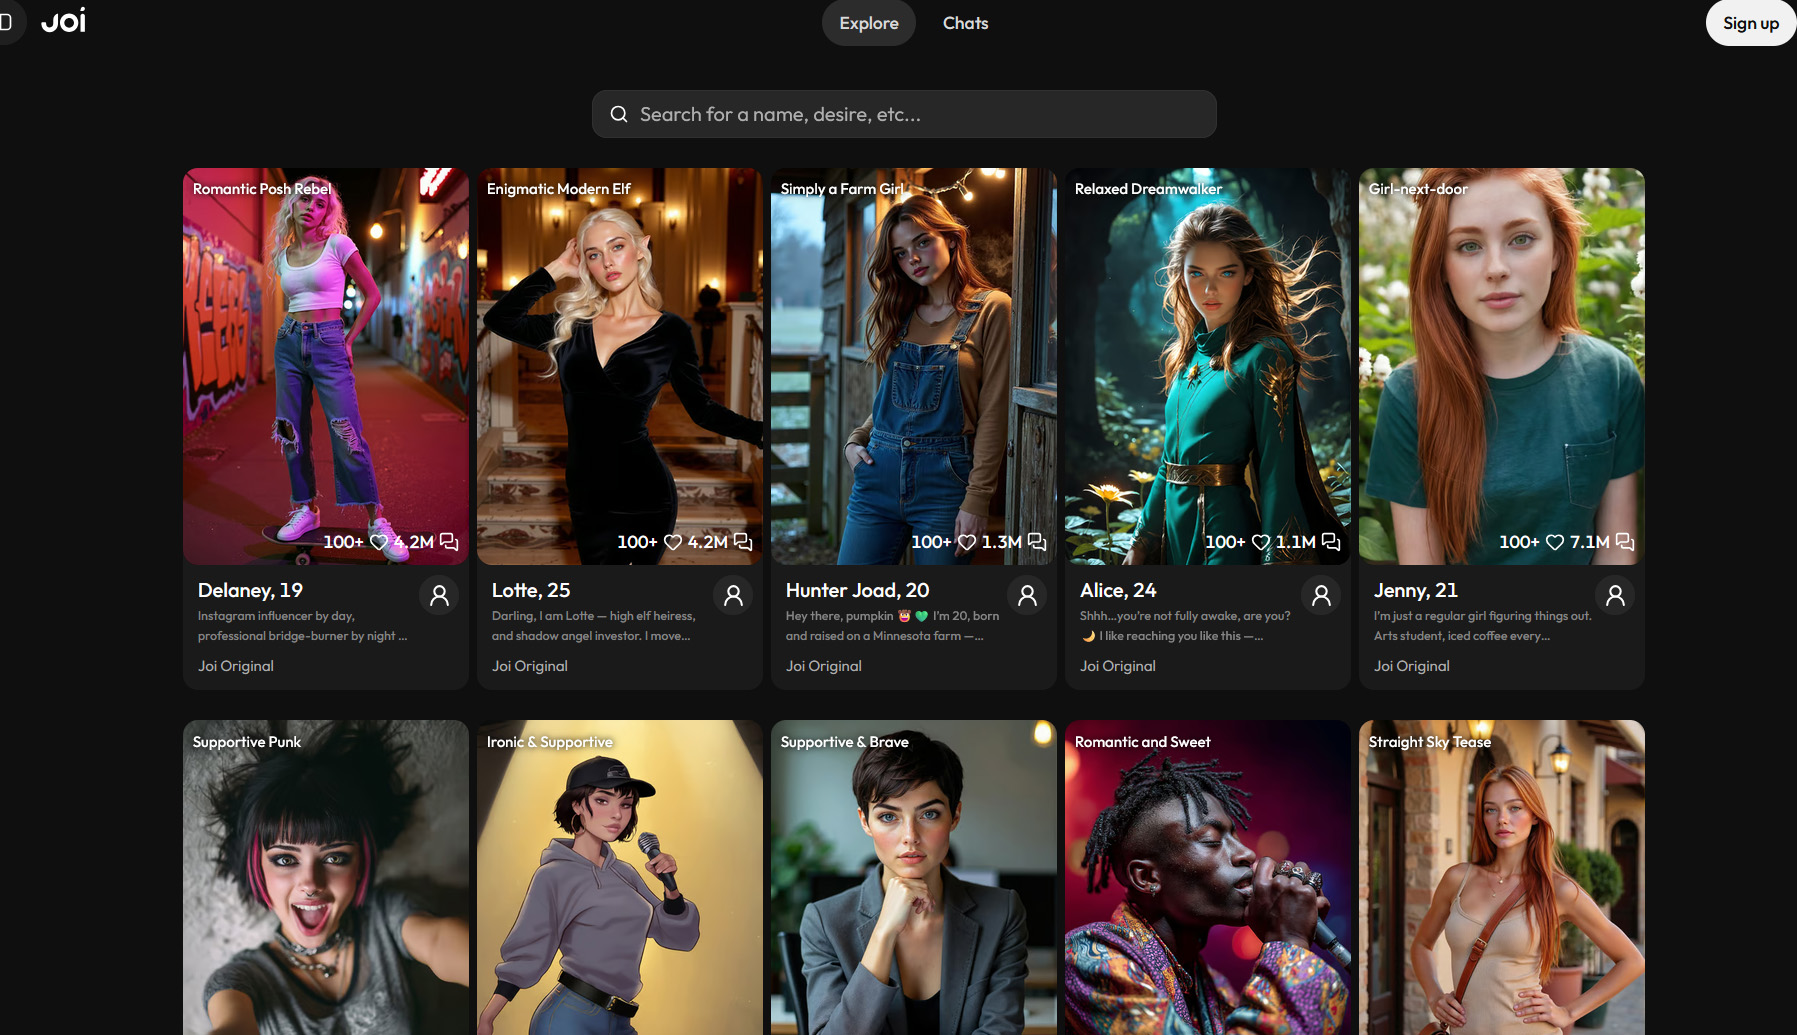Open Lotte's profile icon

733,596
